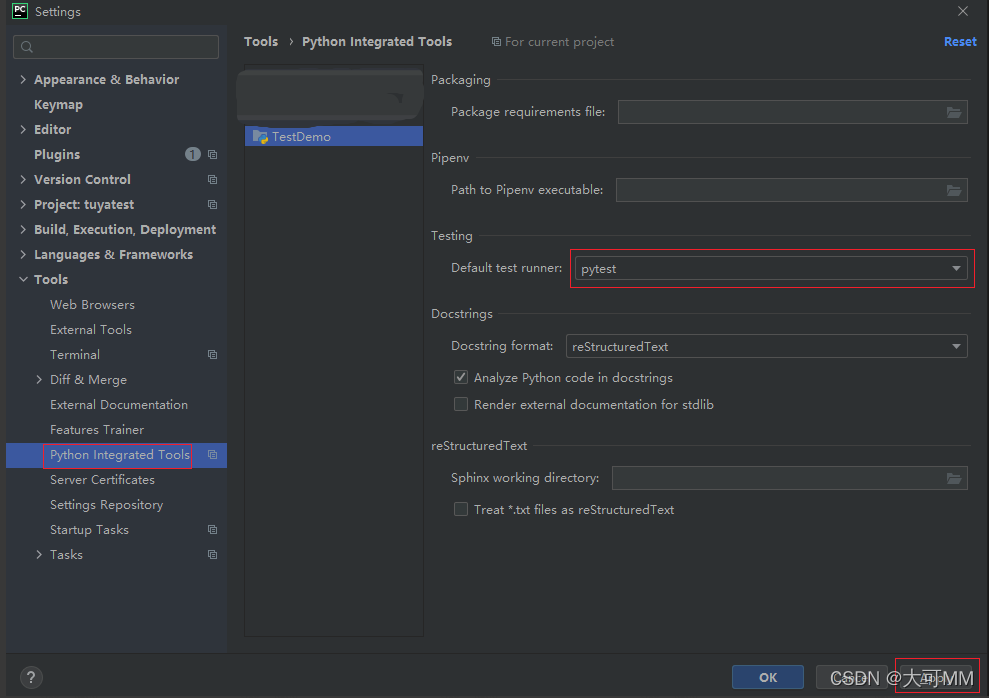
Task: Expand Build, Execution, Deployment section
Action: (x=23, y=230)
